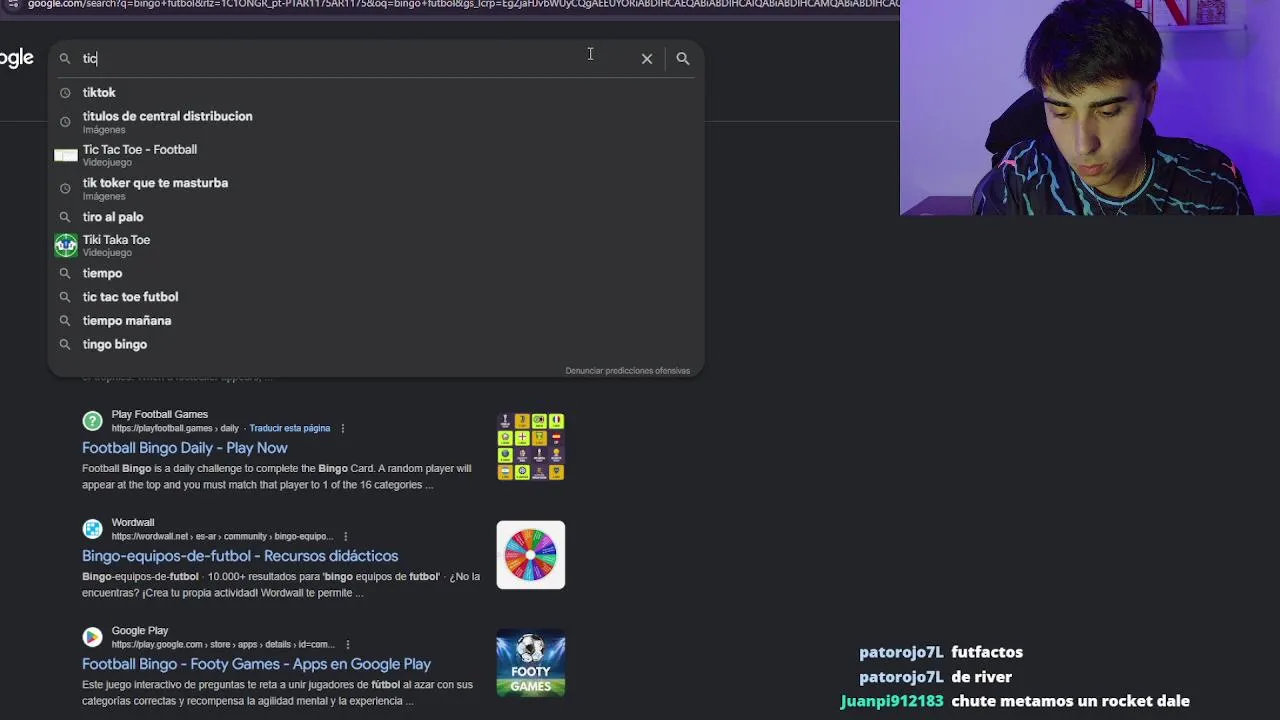This screenshot has width=1280, height=720.
Task: Clear the search box with the X icon
Action: tap(647, 59)
